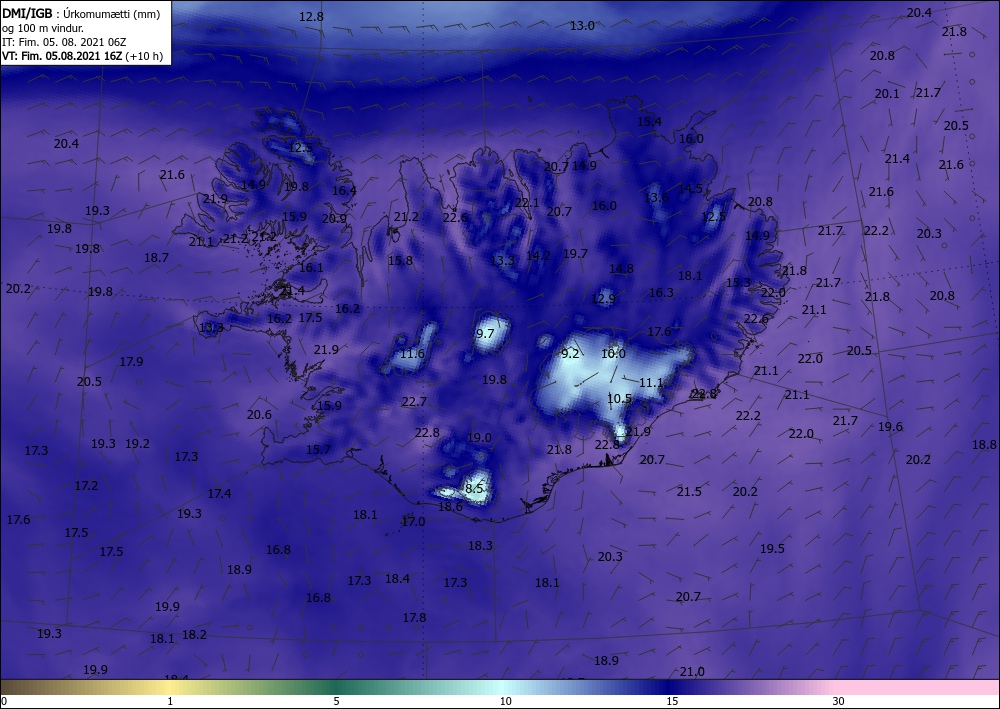The height and width of the screenshot is (709, 1000).
Task: Click the '15' label on the colour scale
Action: click(x=672, y=701)
